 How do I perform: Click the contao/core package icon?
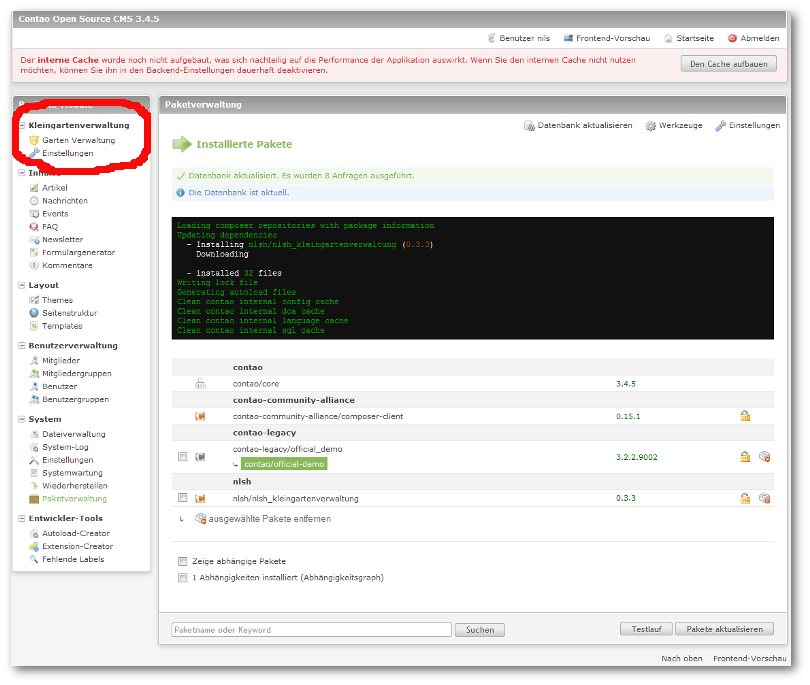click(200, 384)
